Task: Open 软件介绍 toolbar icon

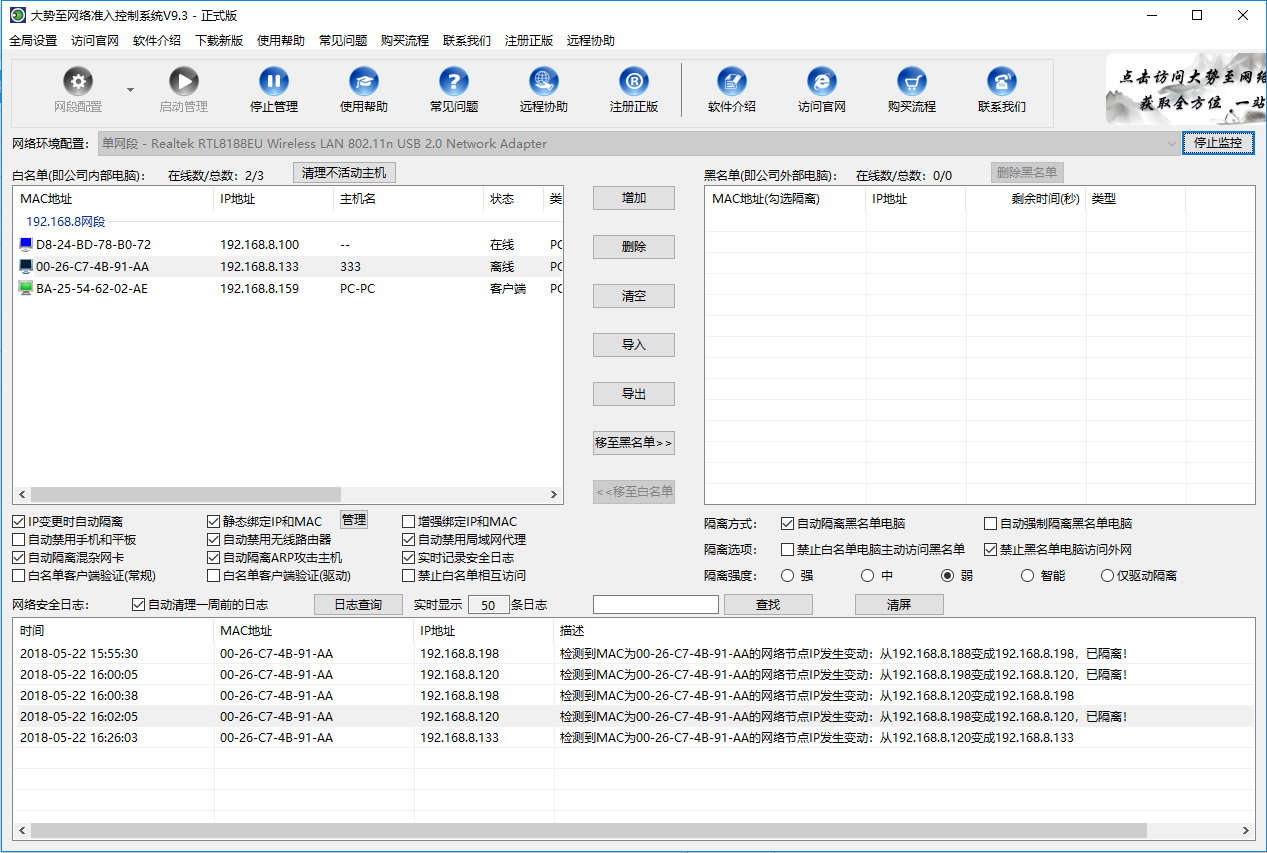Action: coord(731,82)
